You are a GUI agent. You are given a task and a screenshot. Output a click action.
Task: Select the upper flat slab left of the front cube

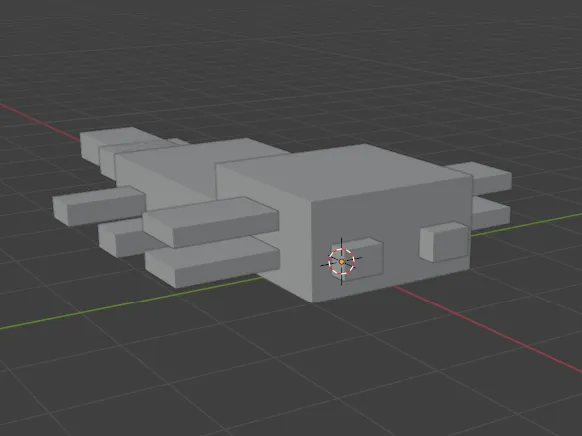point(210,222)
